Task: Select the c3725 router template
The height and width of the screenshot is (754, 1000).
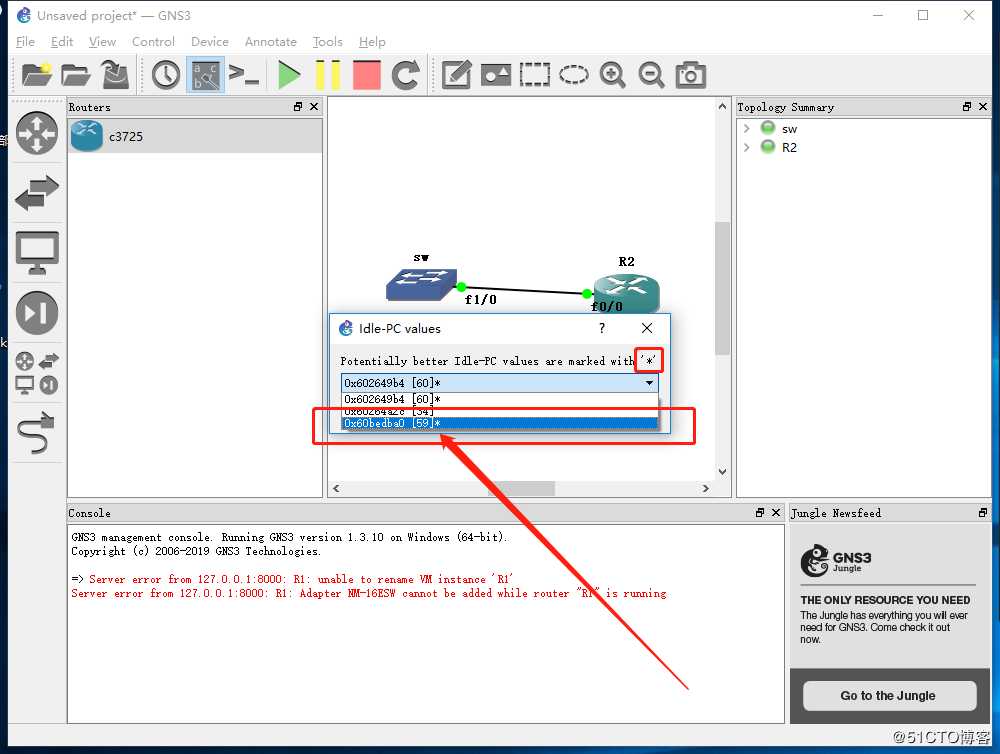Action: click(x=195, y=136)
